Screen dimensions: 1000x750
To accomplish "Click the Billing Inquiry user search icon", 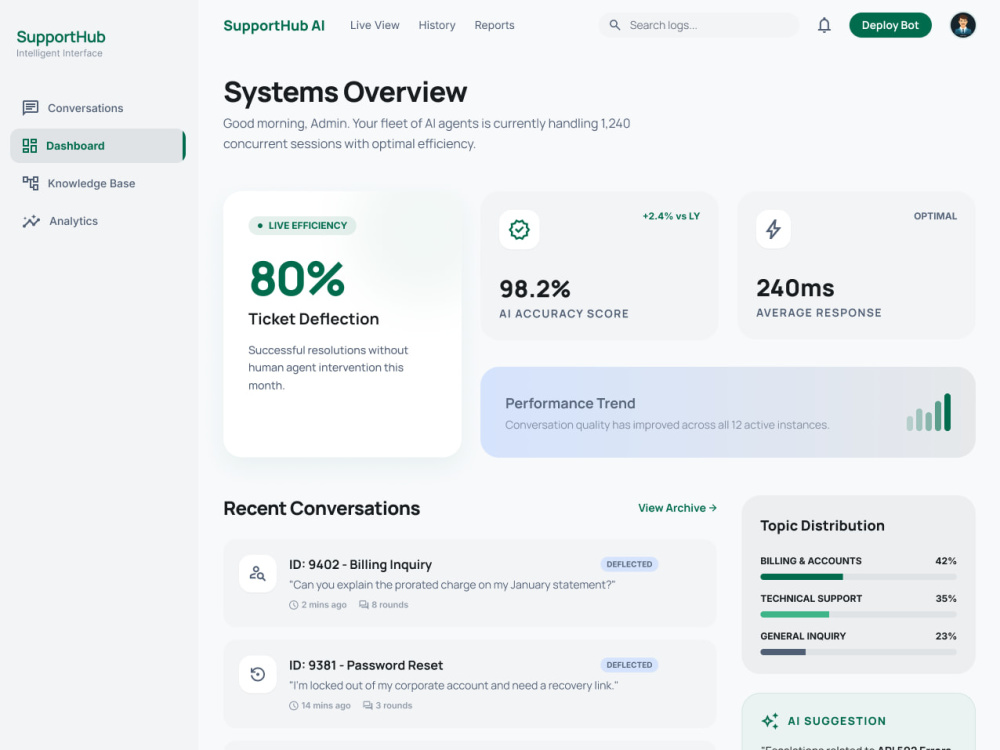I will coord(258,573).
